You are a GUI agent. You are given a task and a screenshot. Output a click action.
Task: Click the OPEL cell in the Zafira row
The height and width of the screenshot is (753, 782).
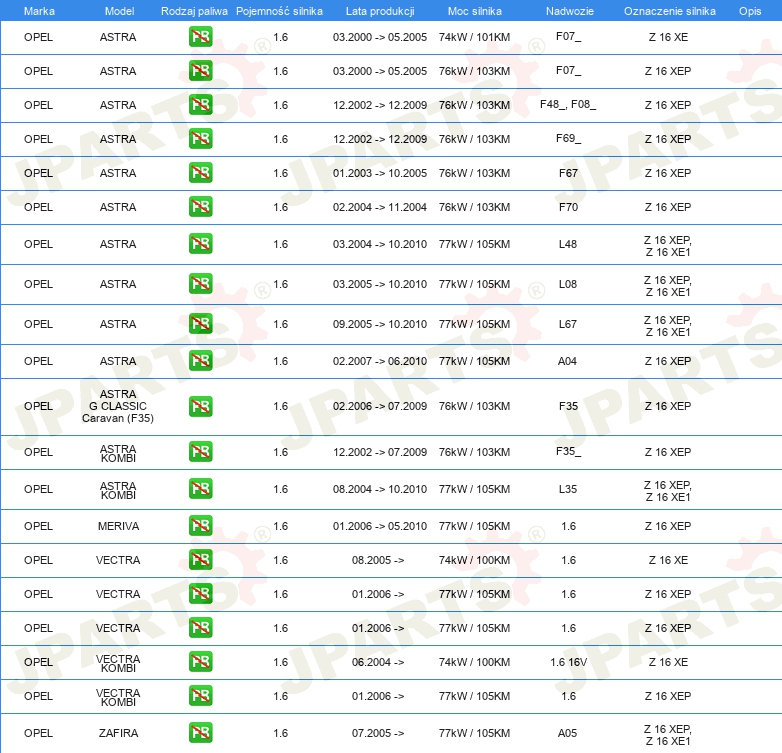click(x=38, y=733)
